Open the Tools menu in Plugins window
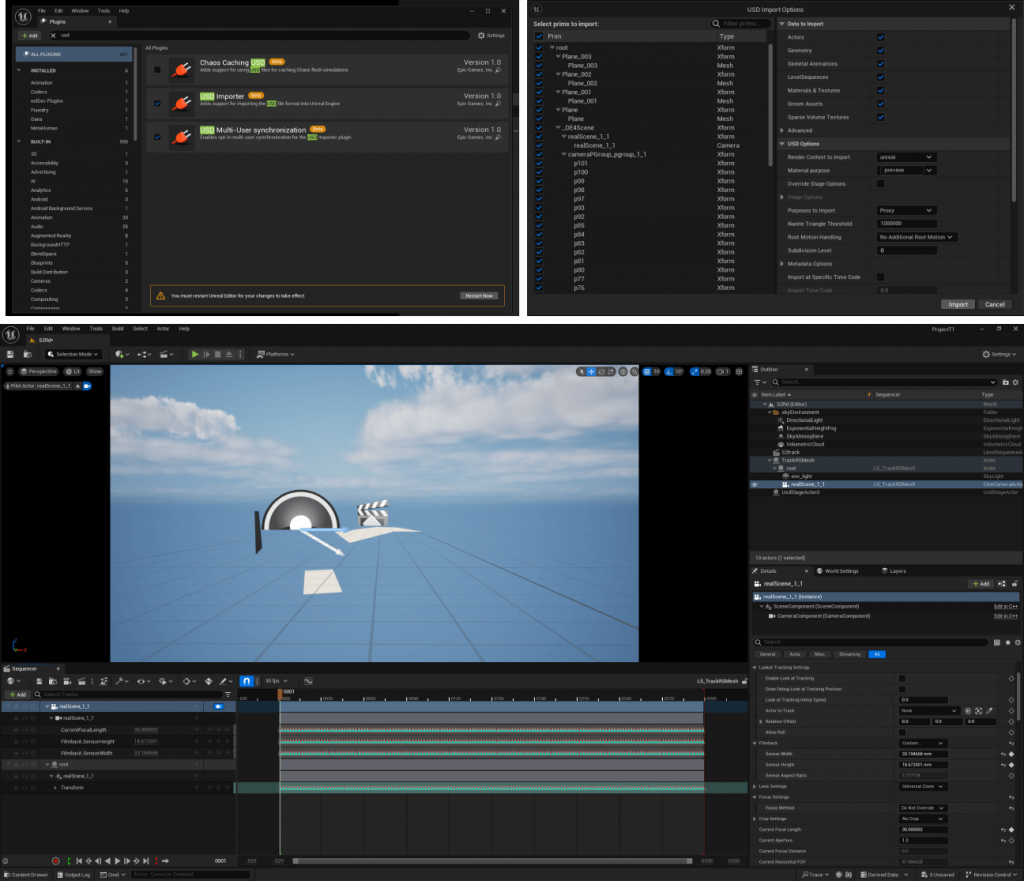The height and width of the screenshot is (881, 1024). tap(104, 10)
